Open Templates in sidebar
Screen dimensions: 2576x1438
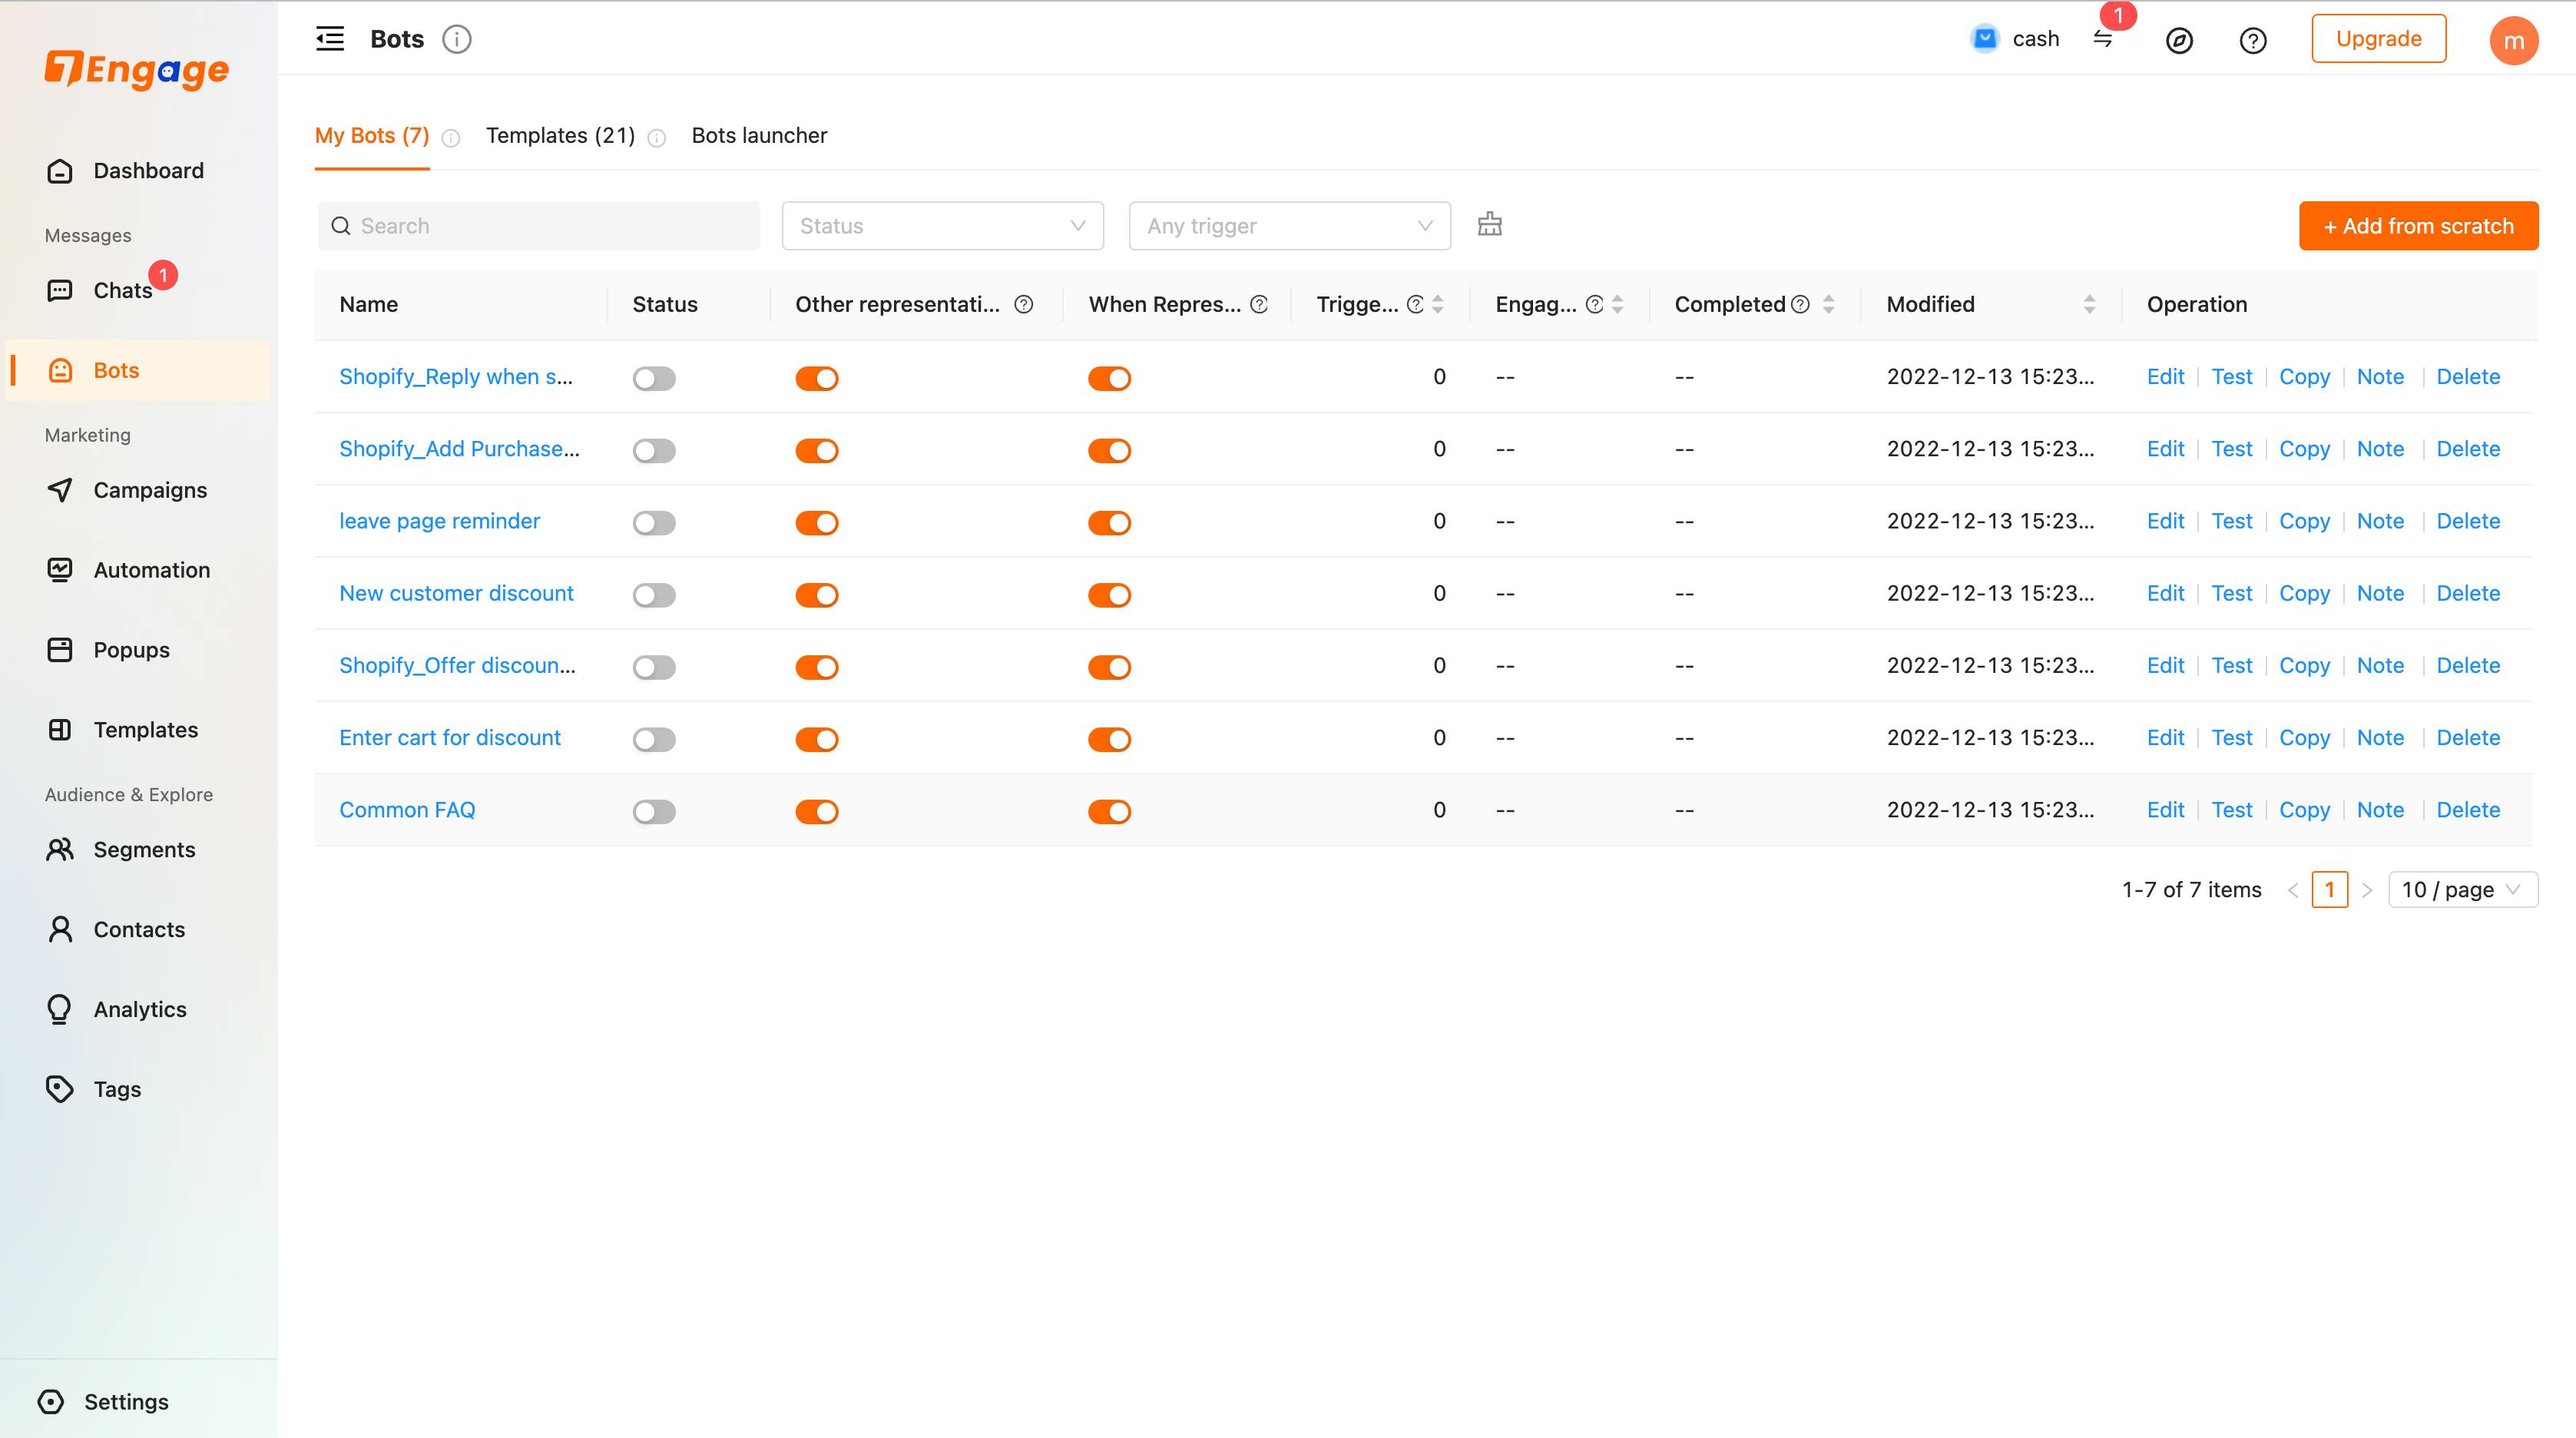tap(122, 730)
